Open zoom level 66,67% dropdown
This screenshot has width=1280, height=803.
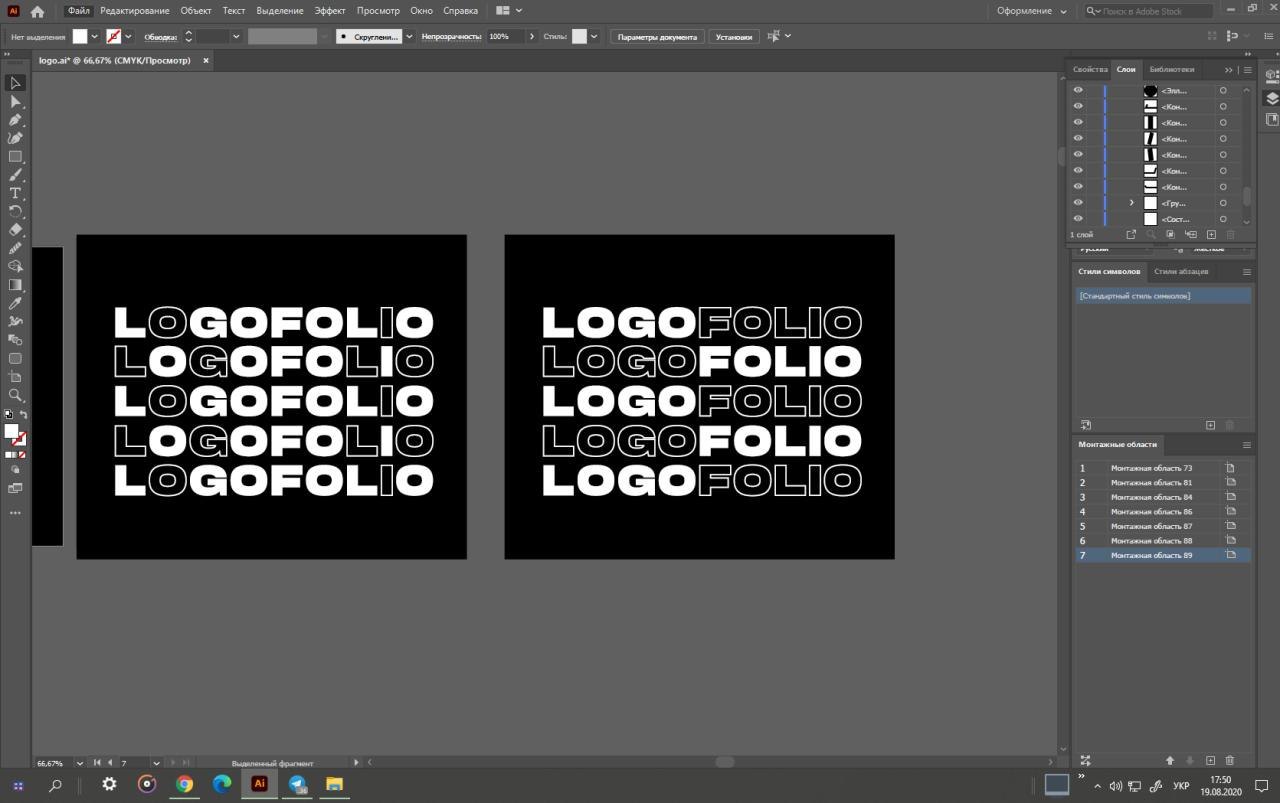coord(80,763)
